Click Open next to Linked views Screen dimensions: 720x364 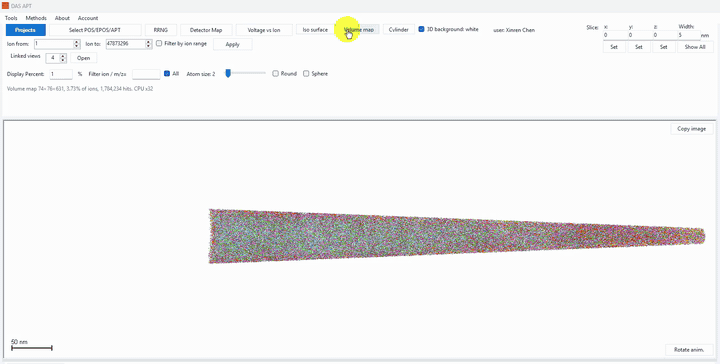[x=84, y=58]
